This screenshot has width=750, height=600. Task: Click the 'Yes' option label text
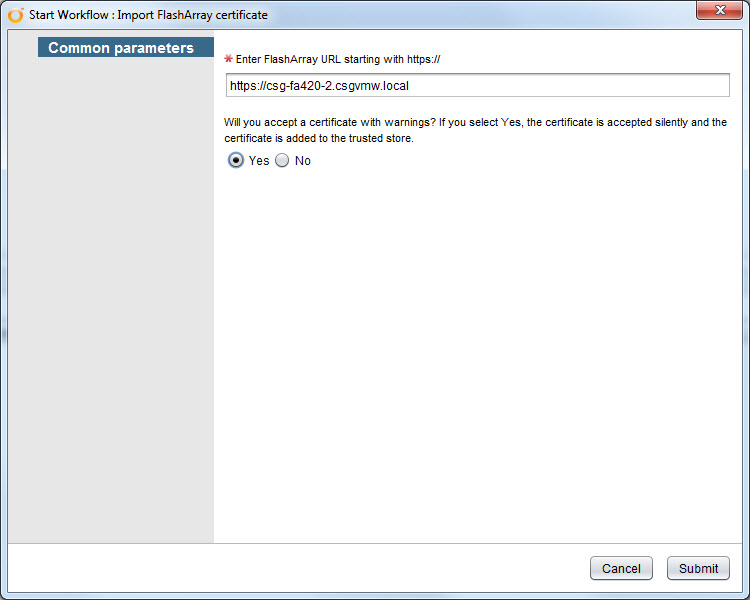[259, 161]
